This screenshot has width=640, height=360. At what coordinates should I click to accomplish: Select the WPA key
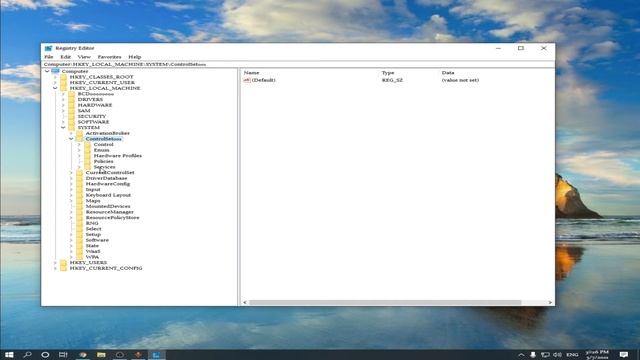(x=92, y=257)
